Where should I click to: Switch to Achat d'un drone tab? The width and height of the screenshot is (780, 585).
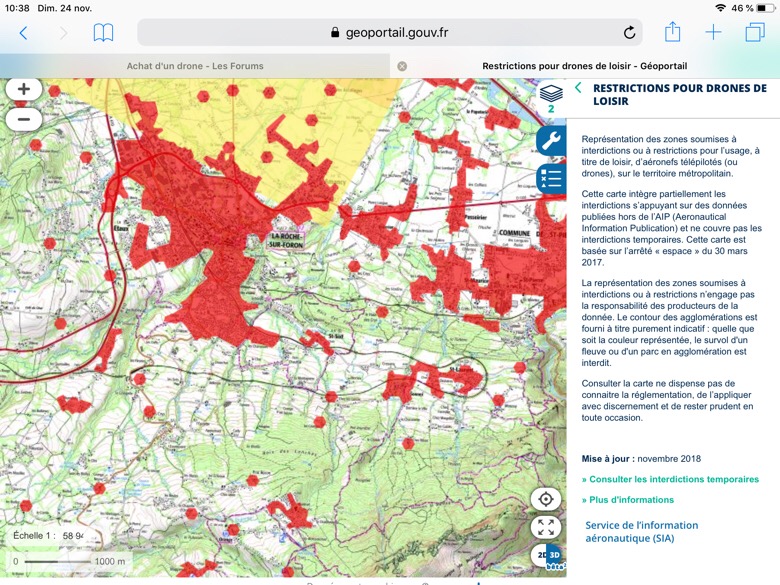point(195,66)
